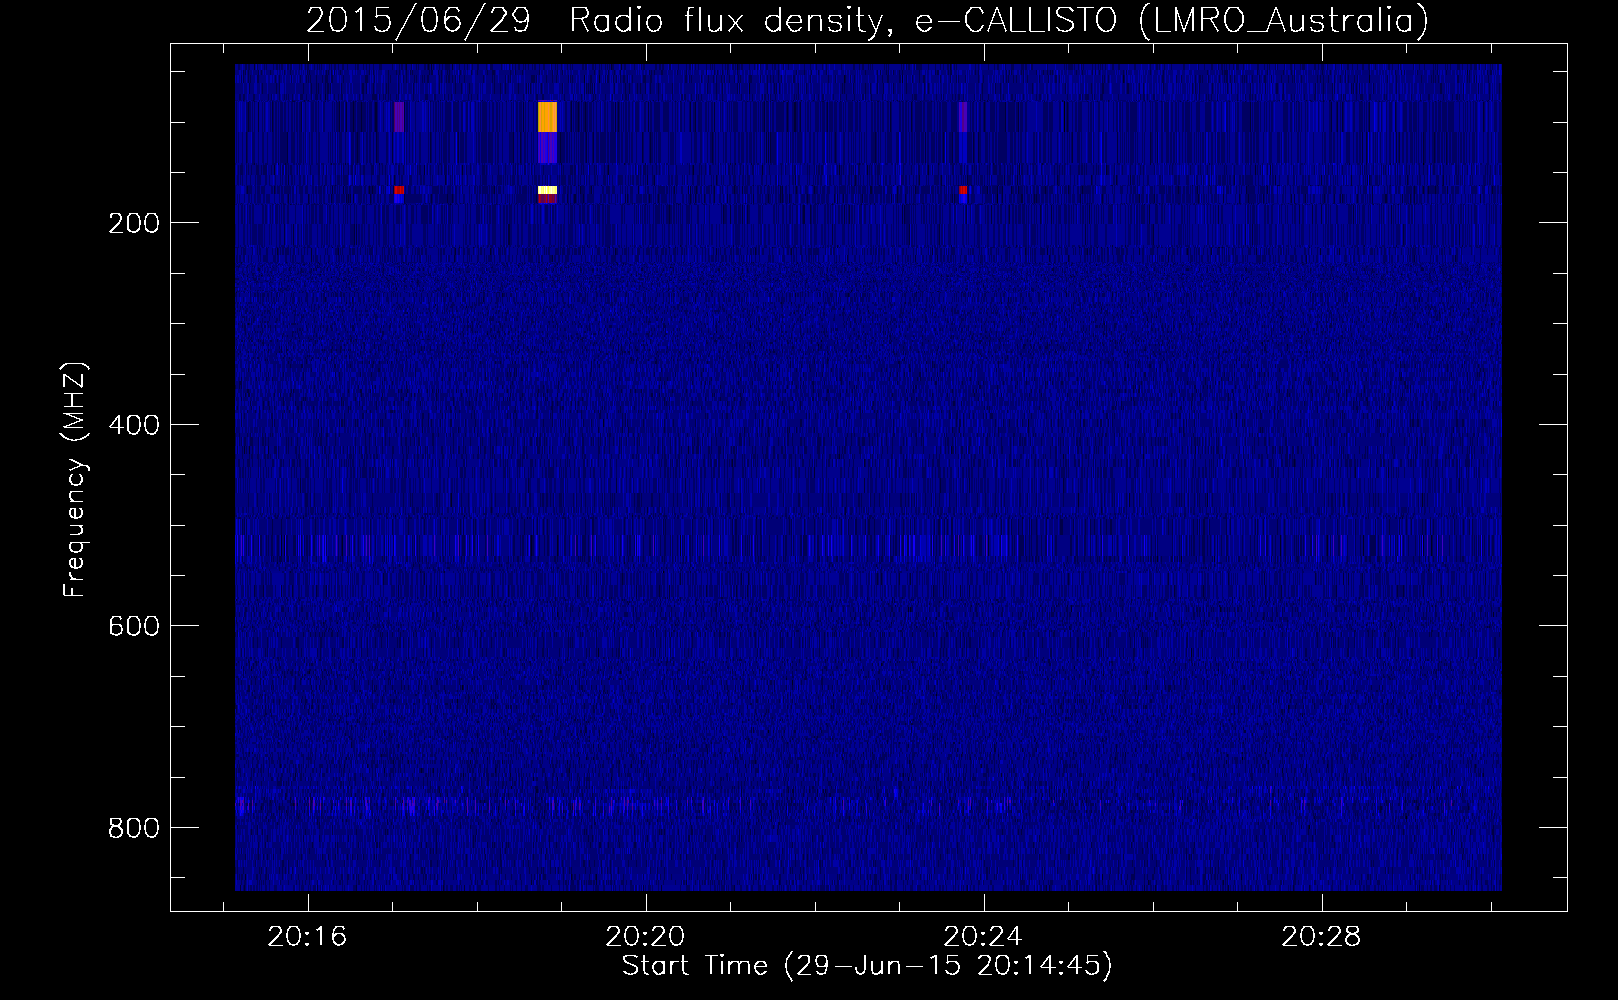Viewport: 1618px width, 1000px height.
Task: Click the red burst spot near 20:17
Action: click(399, 190)
